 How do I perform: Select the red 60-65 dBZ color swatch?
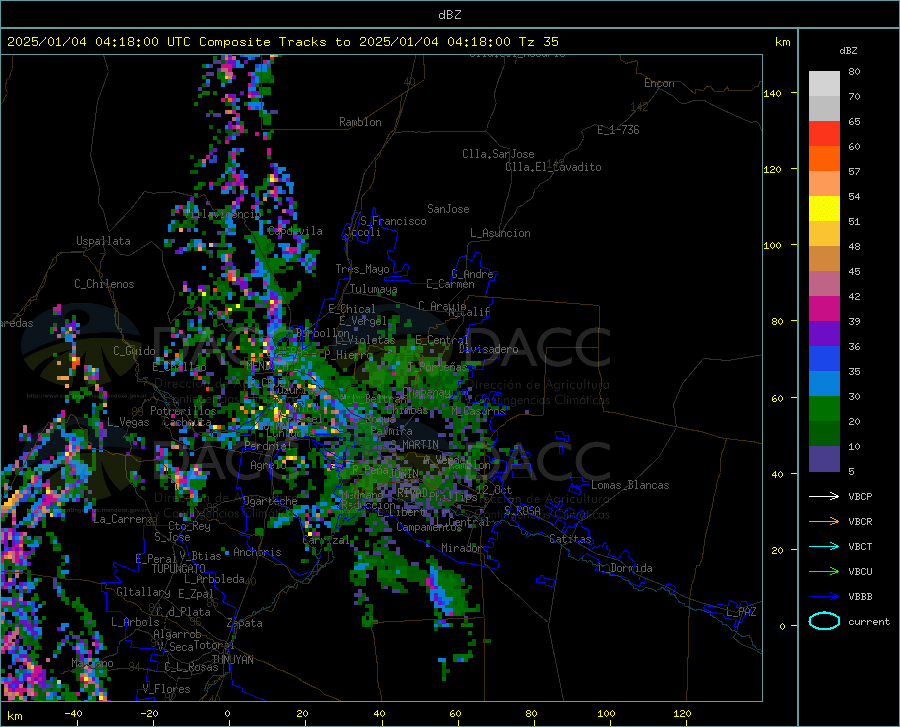(824, 134)
